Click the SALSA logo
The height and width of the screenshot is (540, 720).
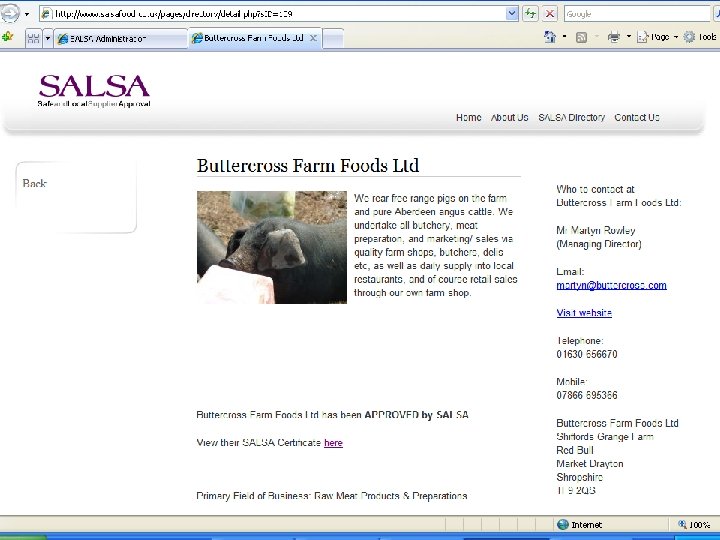[x=94, y=90]
